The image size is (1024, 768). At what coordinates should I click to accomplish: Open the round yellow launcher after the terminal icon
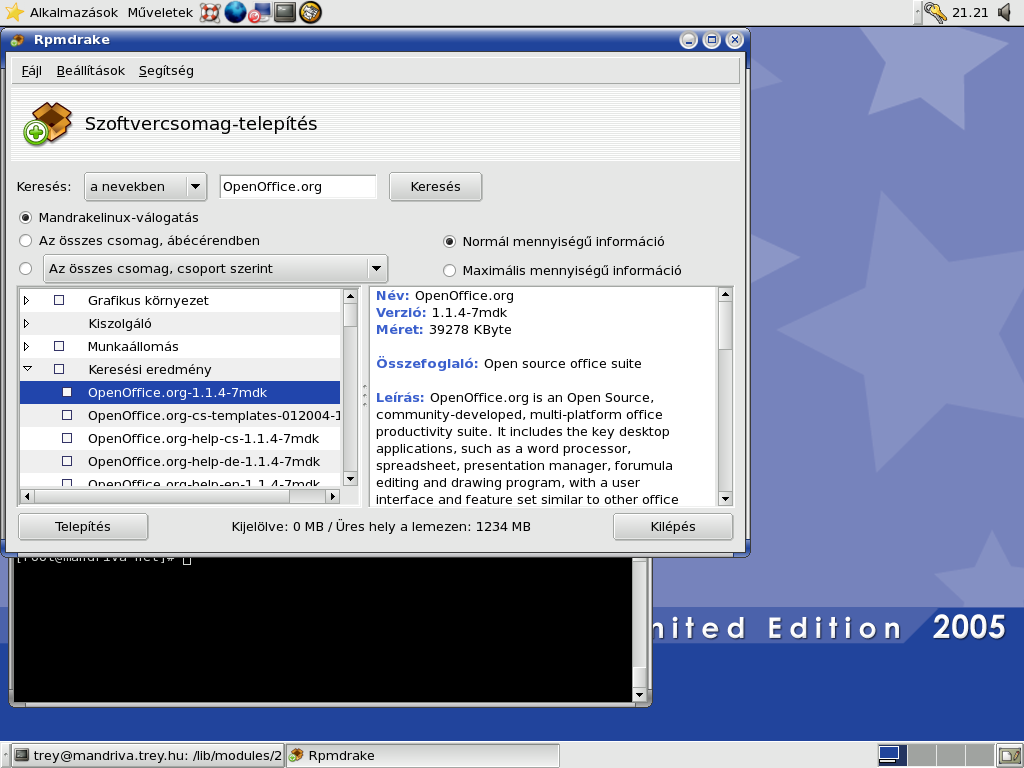pyautogui.click(x=310, y=12)
